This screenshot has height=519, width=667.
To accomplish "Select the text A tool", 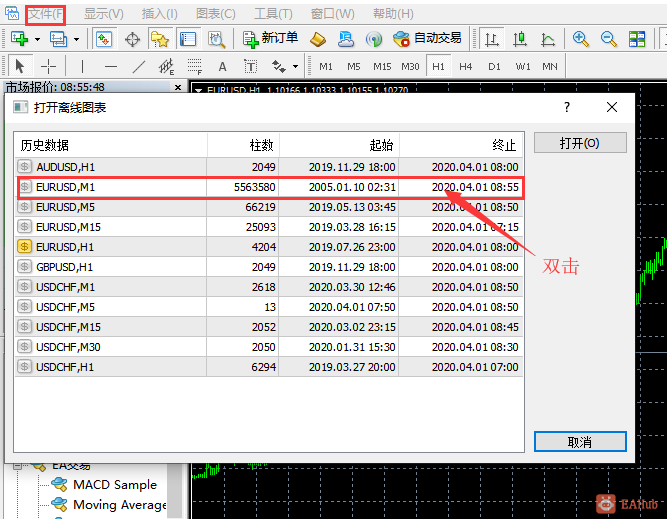I will pyautogui.click(x=222, y=66).
